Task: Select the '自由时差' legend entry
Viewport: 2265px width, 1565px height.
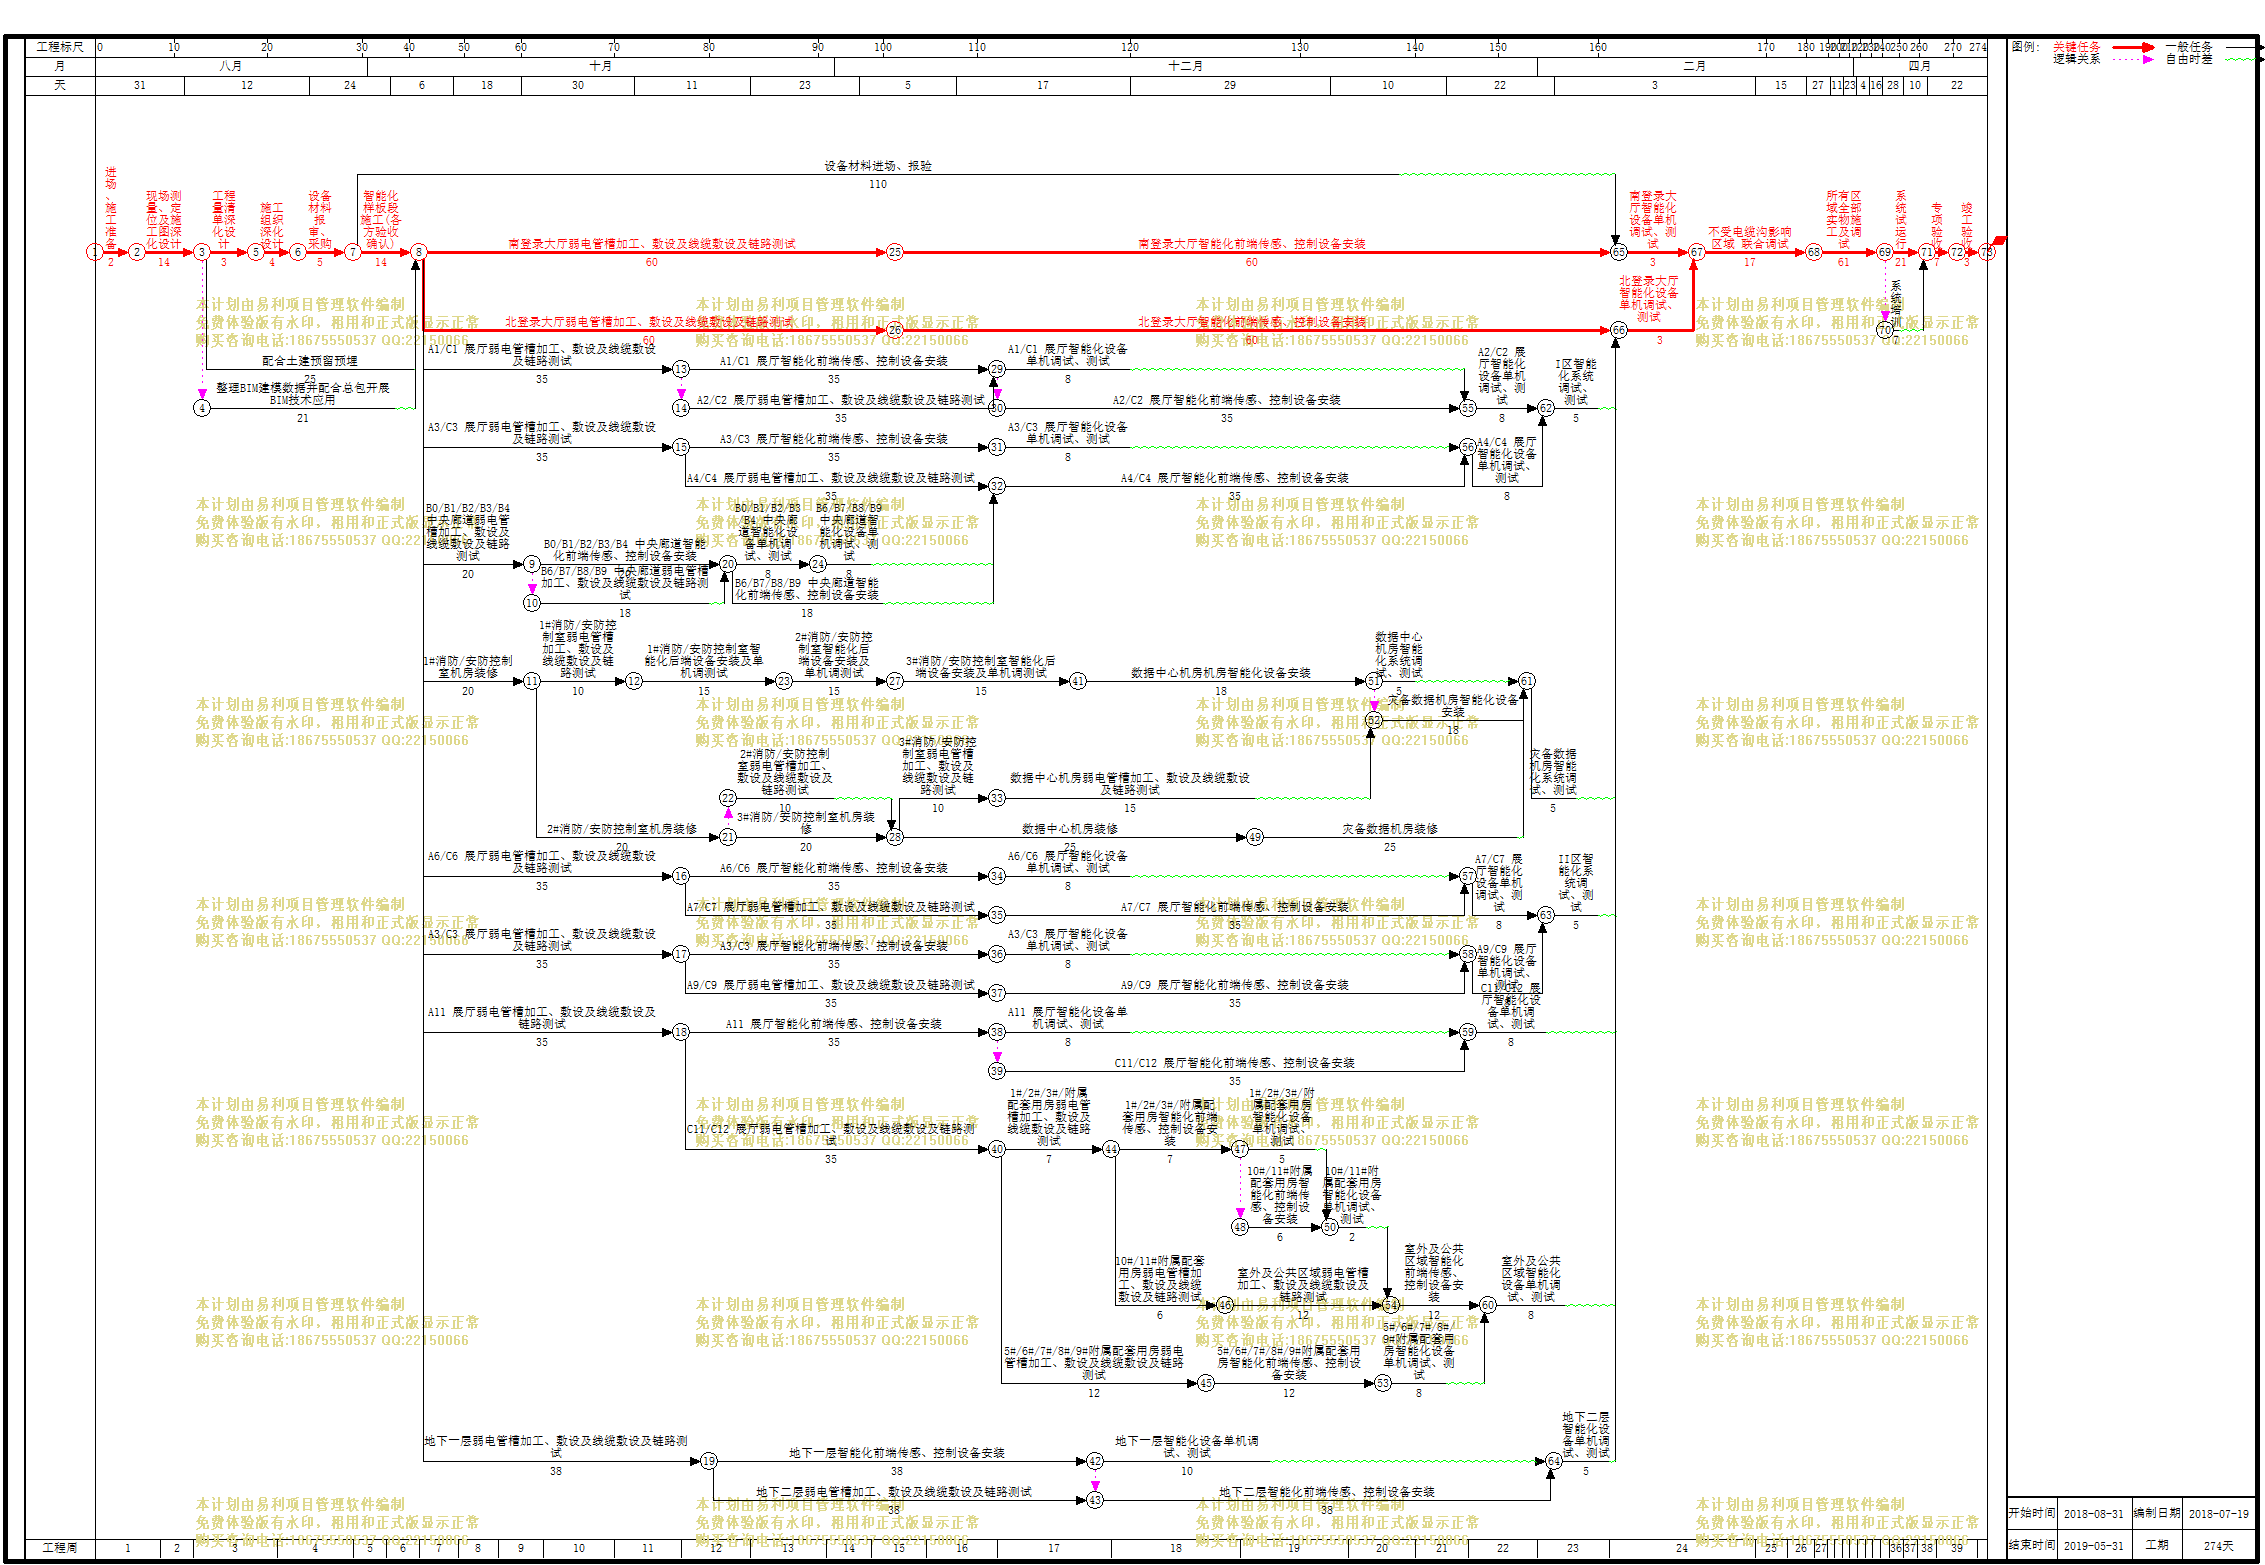Action: coord(2190,59)
